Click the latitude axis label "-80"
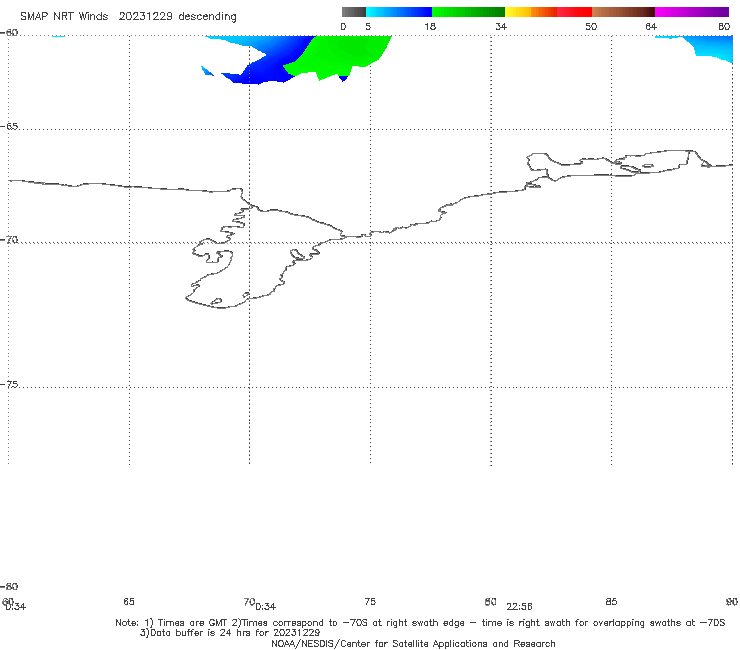740x650 pixels. (9, 586)
